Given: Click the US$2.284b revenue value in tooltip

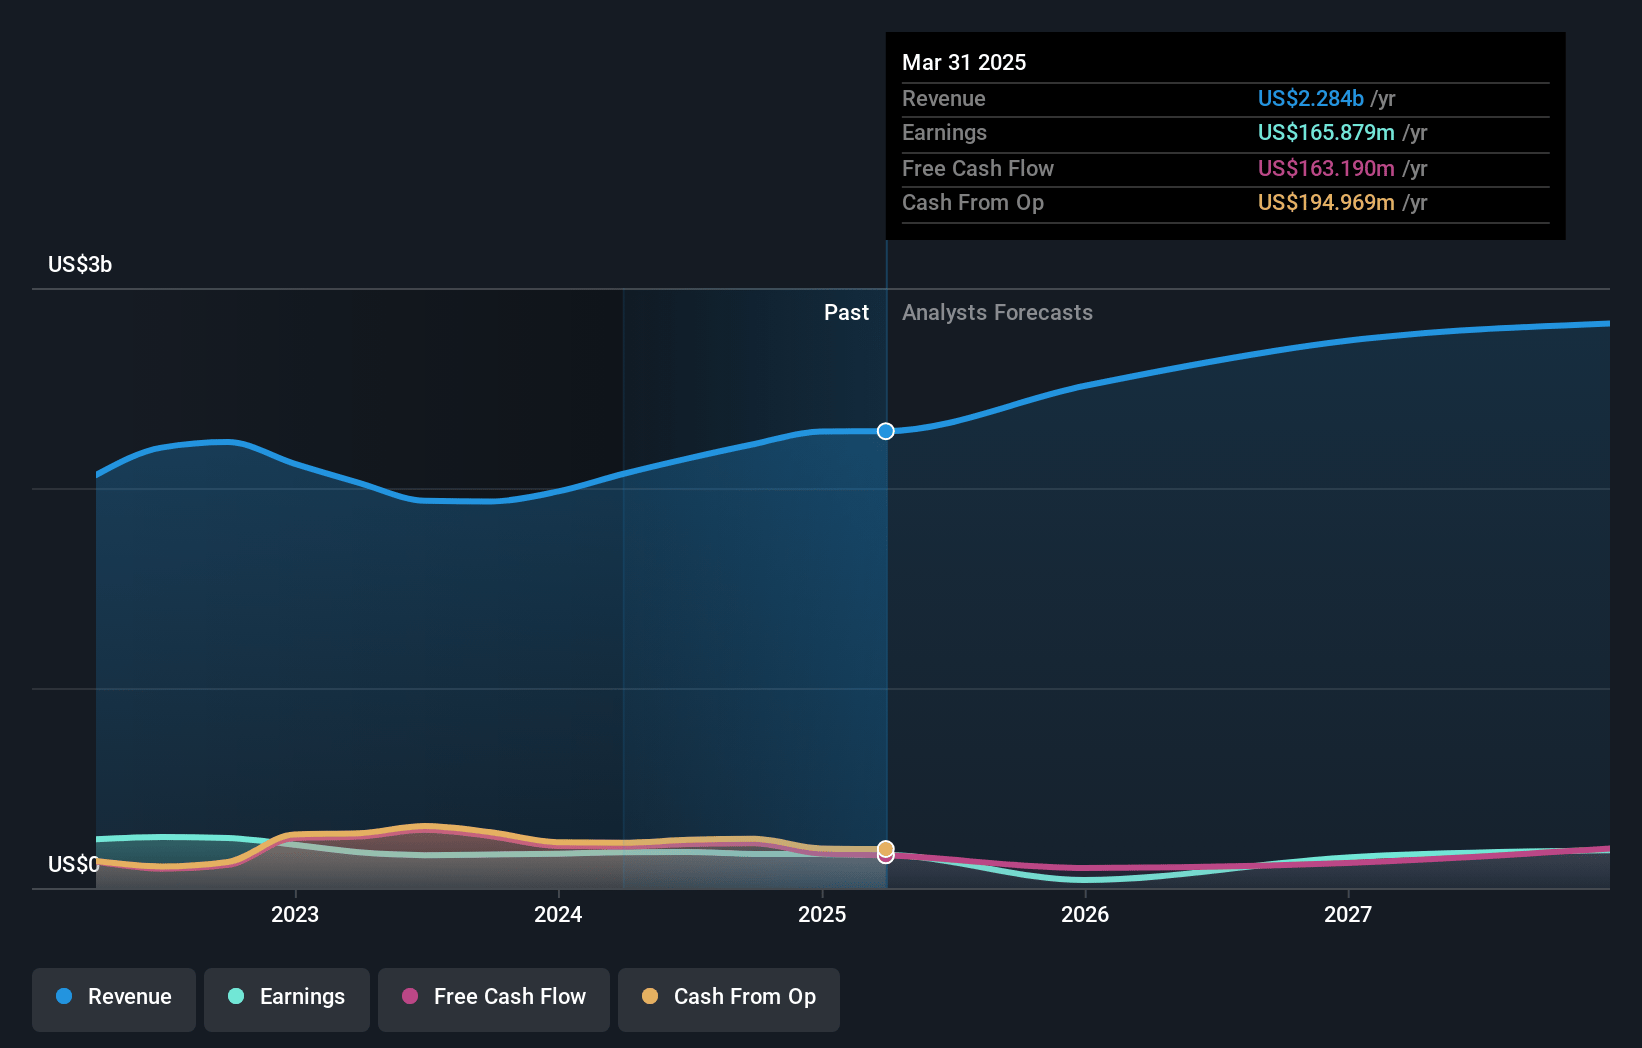Looking at the screenshot, I should pyautogui.click(x=1310, y=98).
